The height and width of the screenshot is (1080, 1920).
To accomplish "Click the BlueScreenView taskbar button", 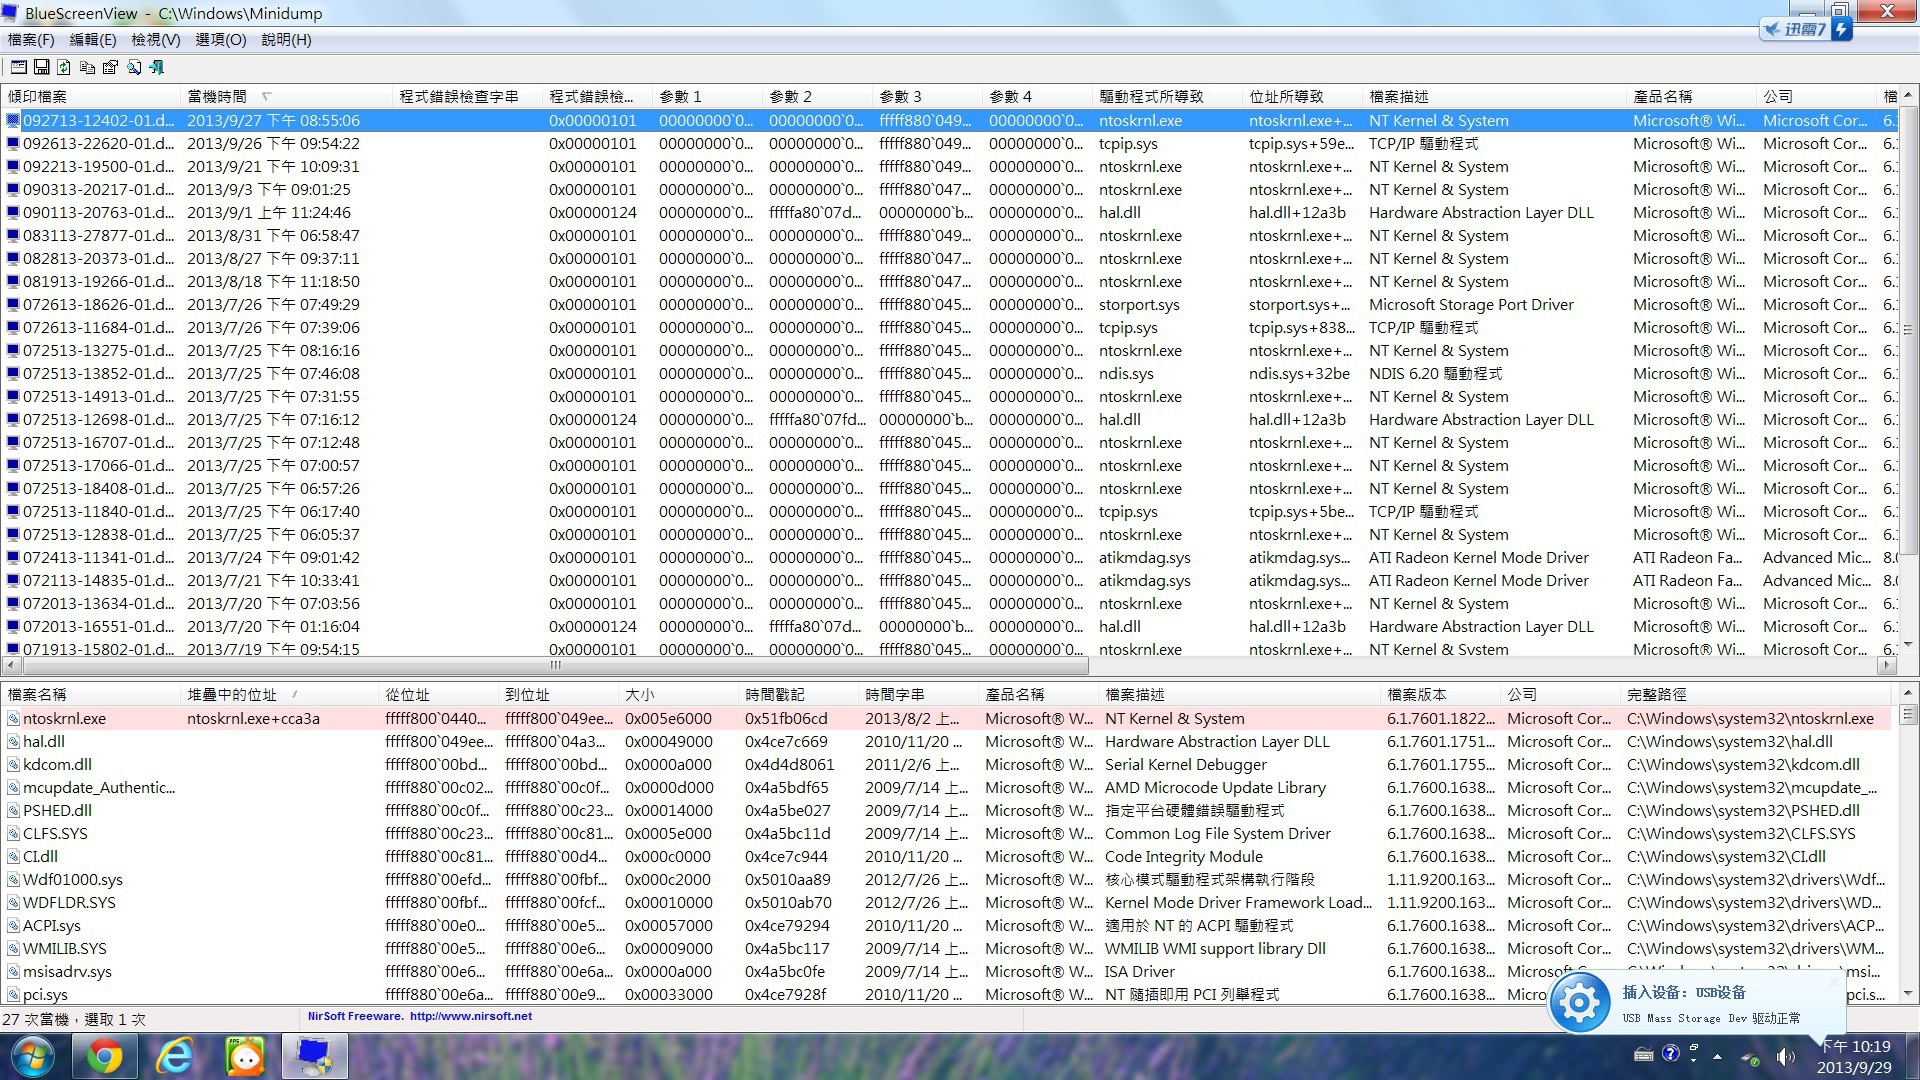I will (315, 1057).
